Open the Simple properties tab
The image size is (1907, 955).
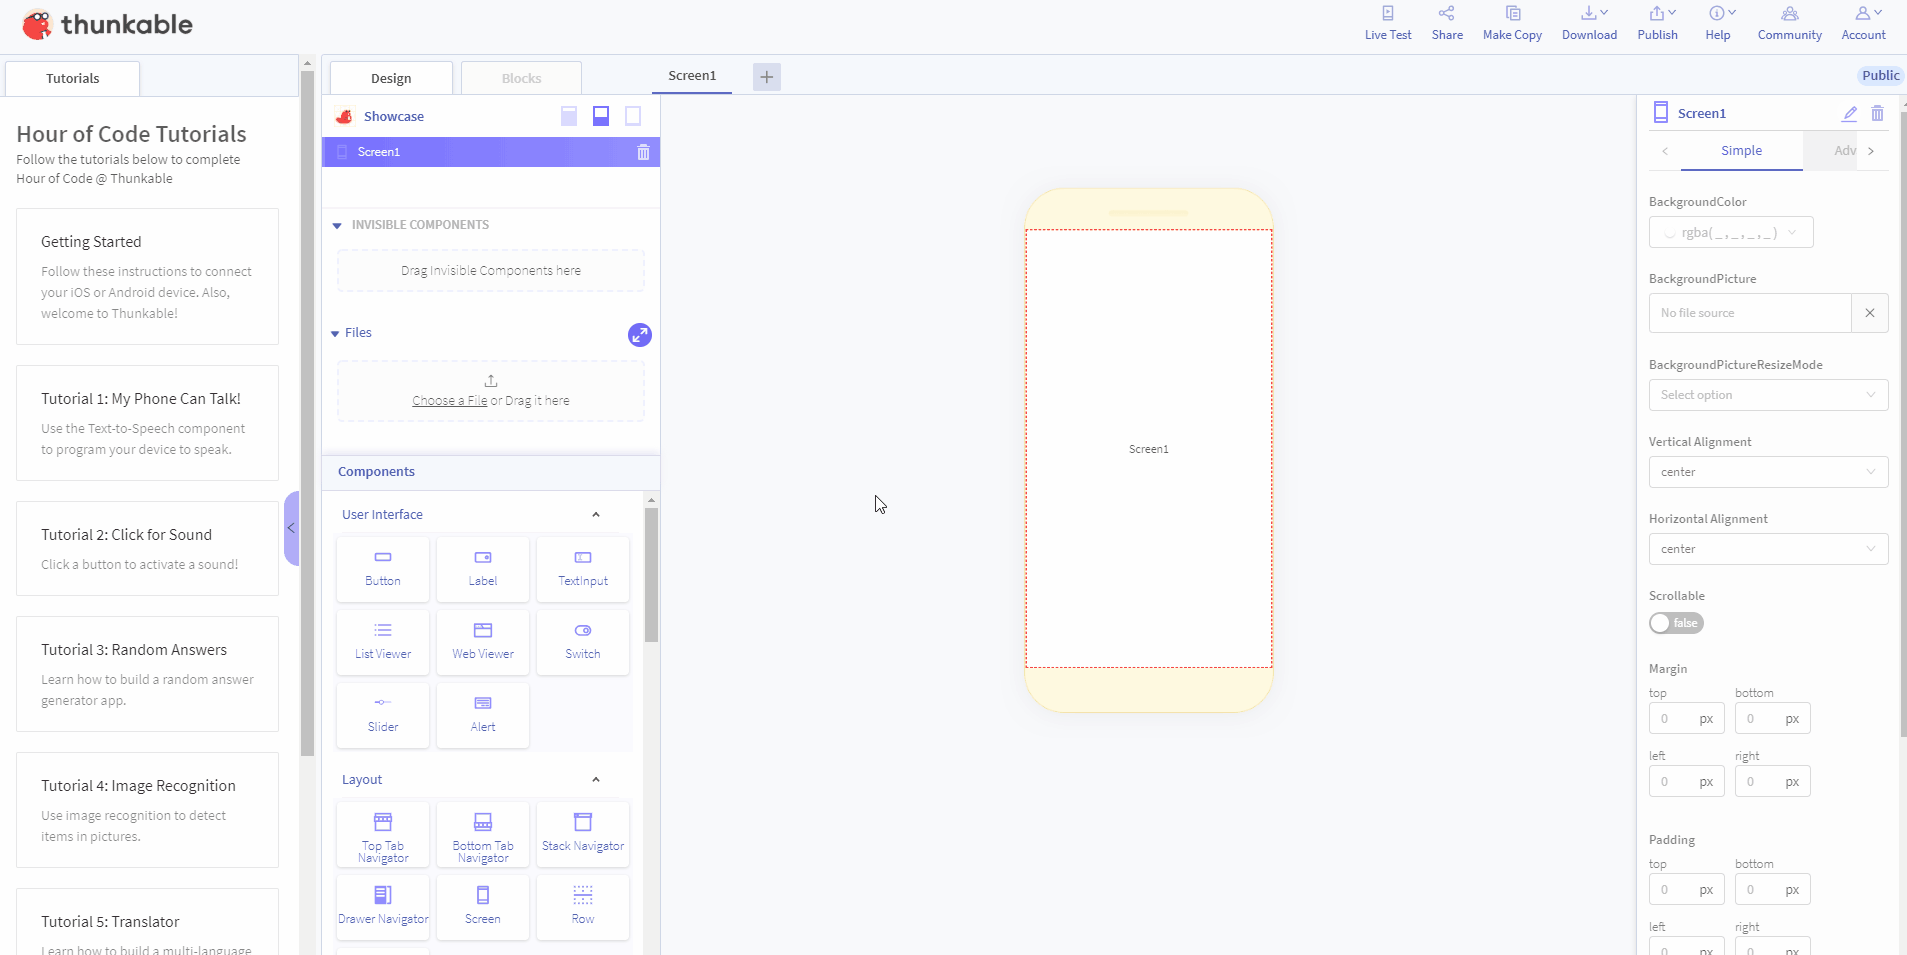[x=1741, y=151]
